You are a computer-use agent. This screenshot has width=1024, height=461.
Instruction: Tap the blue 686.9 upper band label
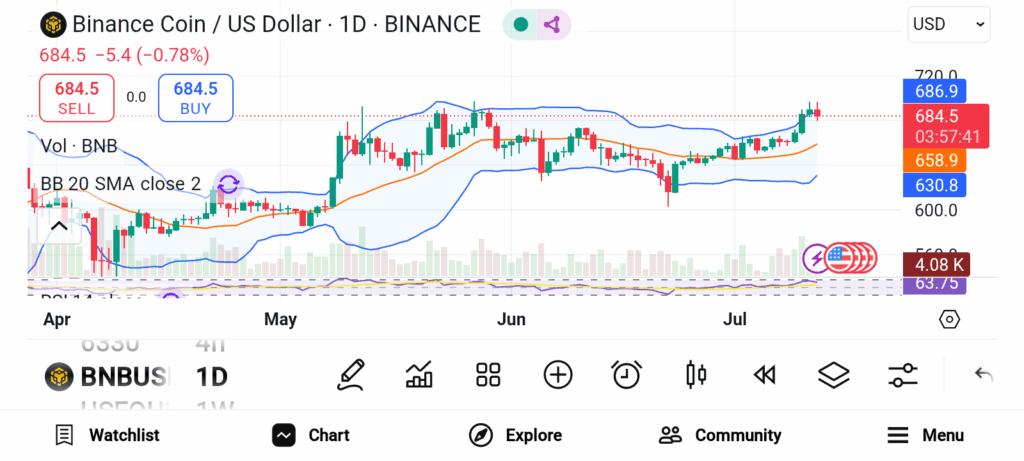coord(934,91)
